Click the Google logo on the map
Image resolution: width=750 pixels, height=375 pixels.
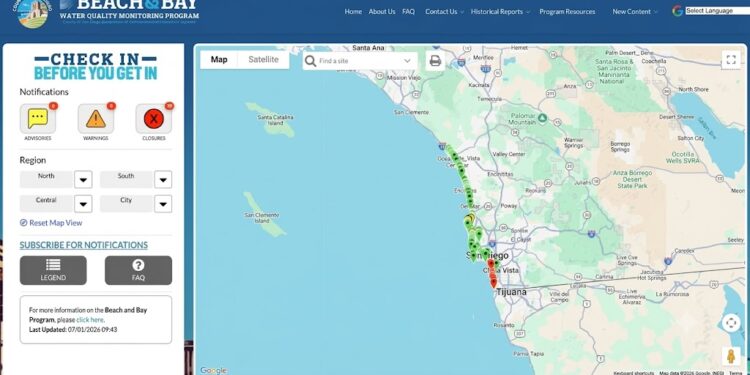pos(213,370)
